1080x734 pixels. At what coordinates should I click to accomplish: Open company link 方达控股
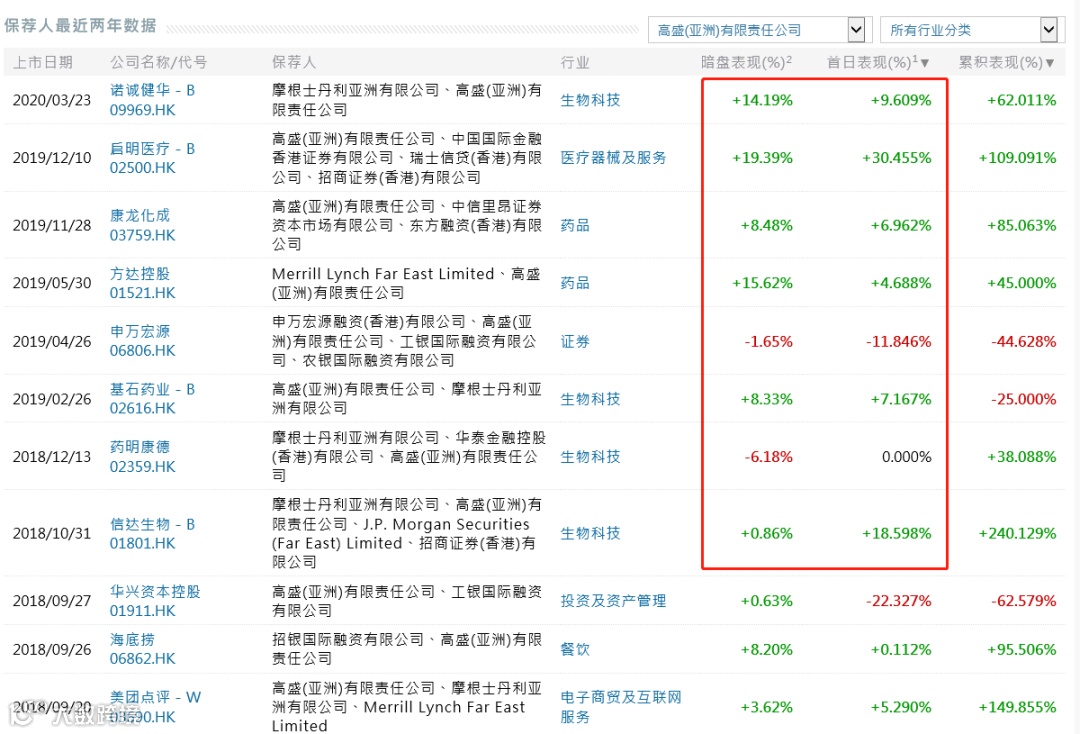click(x=140, y=274)
